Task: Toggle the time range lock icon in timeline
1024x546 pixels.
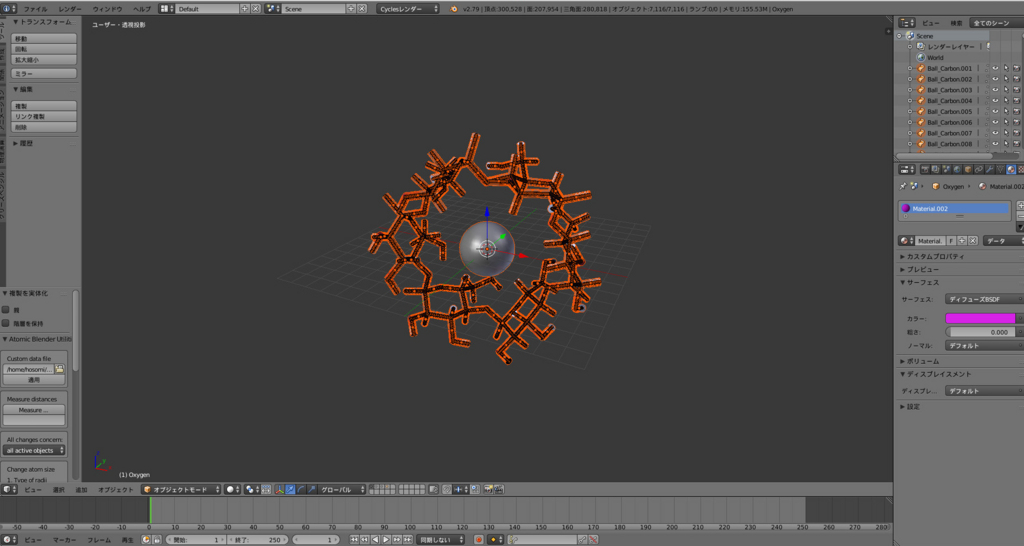Action: [x=157, y=539]
